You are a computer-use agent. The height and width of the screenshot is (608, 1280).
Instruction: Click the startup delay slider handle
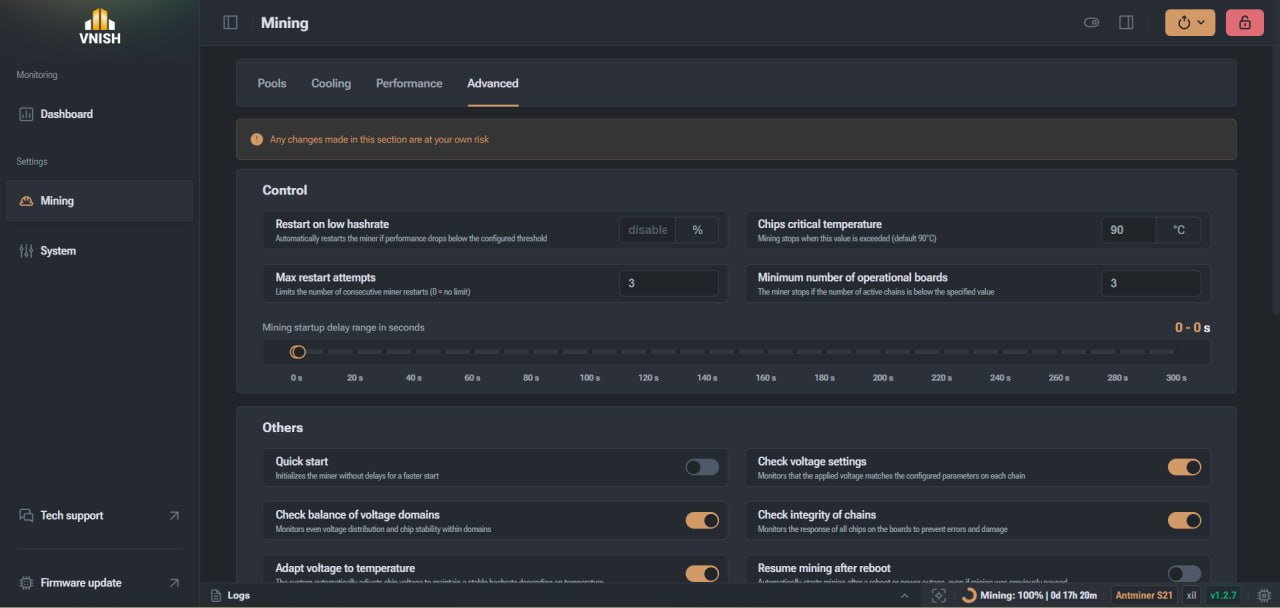(x=297, y=352)
